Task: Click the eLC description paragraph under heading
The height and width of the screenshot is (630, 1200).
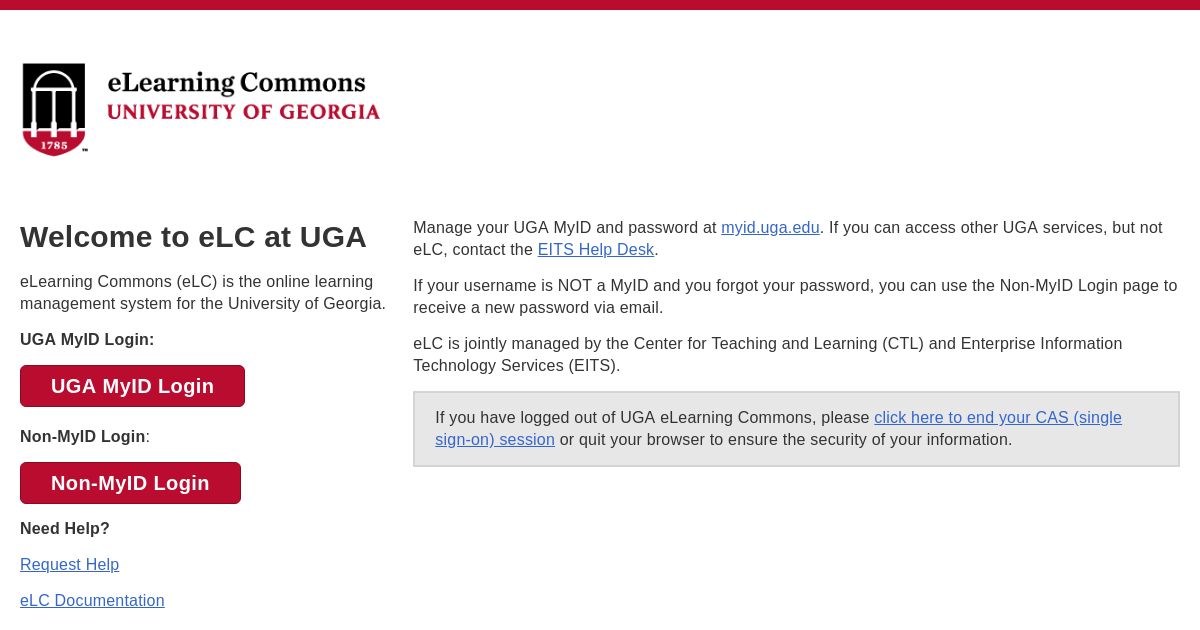Action: pos(203,293)
